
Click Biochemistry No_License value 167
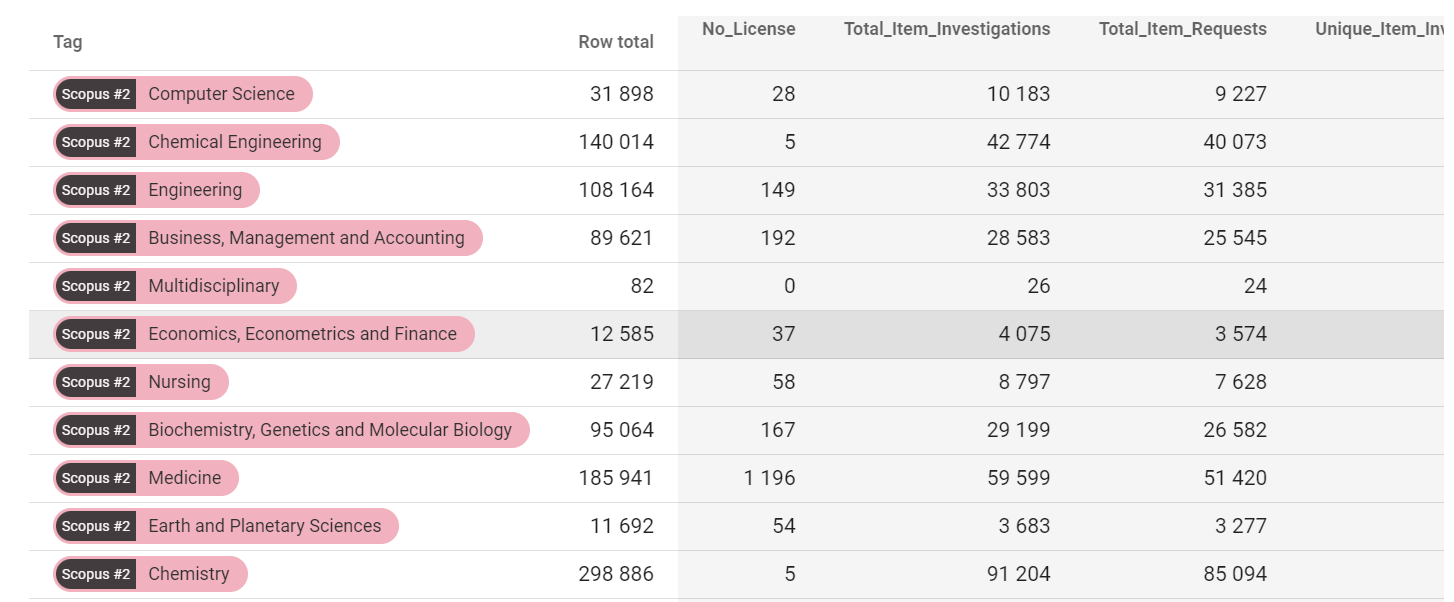coord(778,430)
